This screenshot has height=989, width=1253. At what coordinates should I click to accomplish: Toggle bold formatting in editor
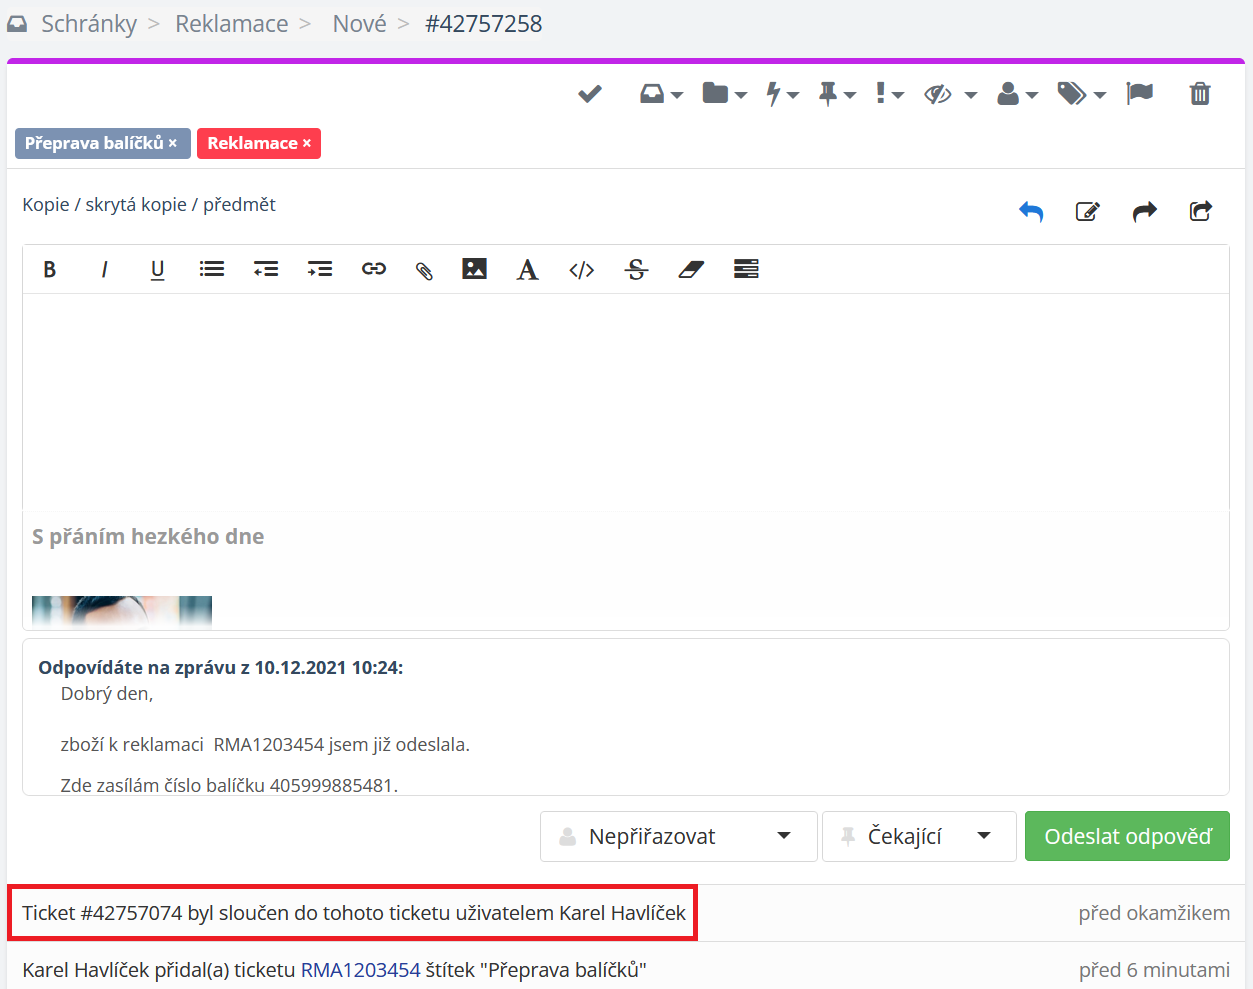pos(49,269)
